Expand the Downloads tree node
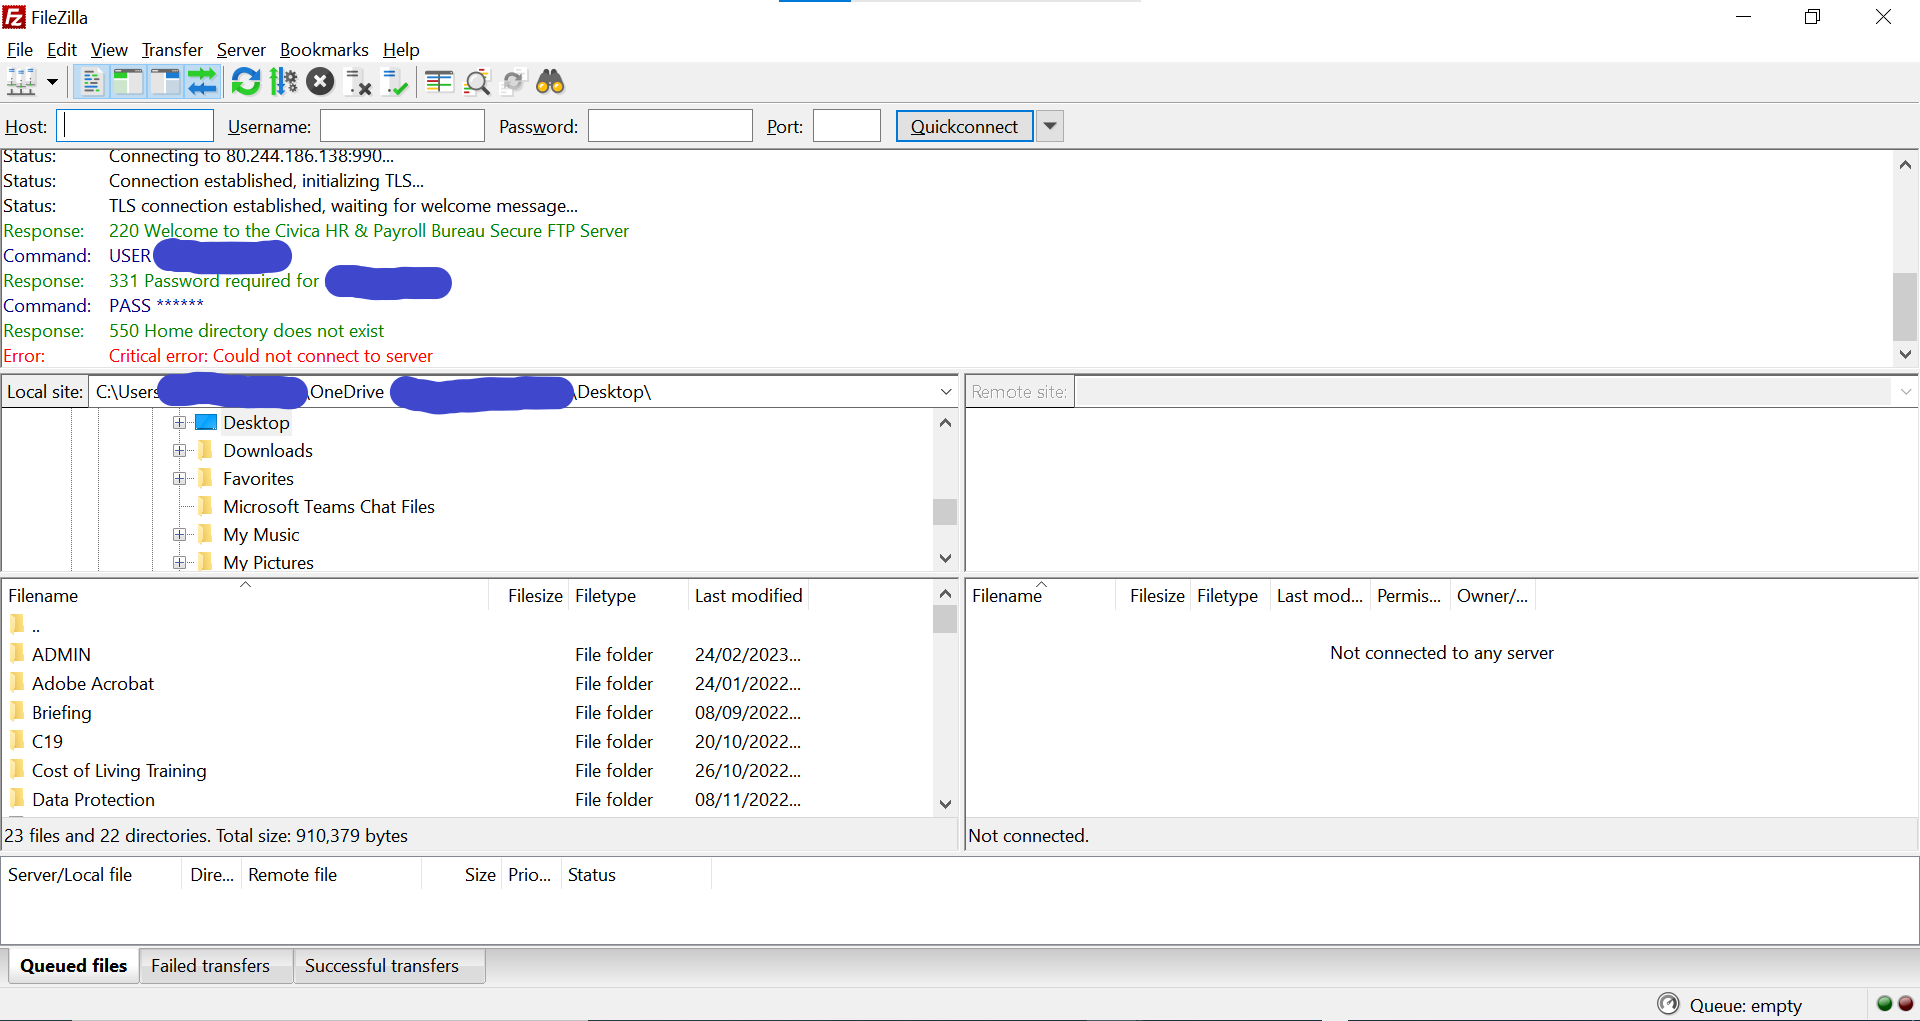Viewport: 1920px width, 1021px height. [x=180, y=451]
